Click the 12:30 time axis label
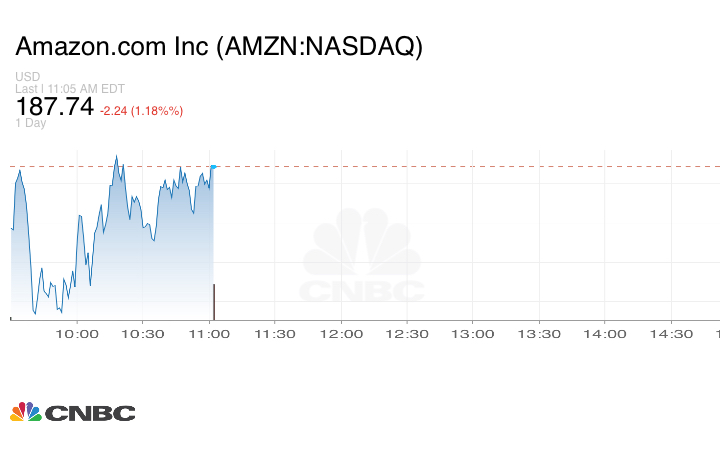This screenshot has height=450, width=720. (406, 334)
